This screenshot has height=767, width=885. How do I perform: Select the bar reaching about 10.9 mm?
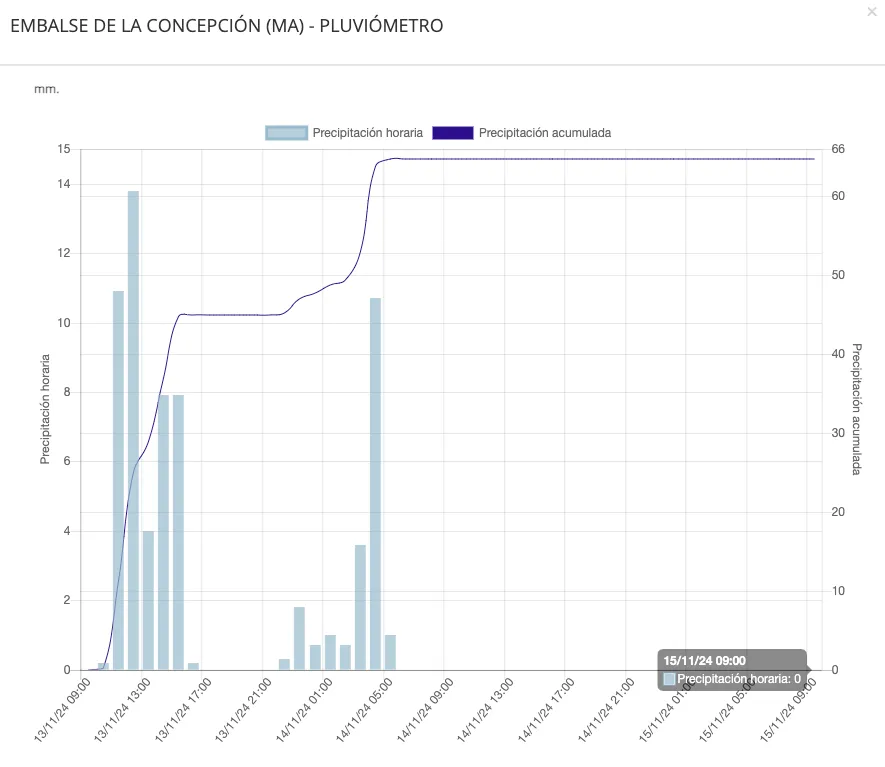tap(118, 480)
